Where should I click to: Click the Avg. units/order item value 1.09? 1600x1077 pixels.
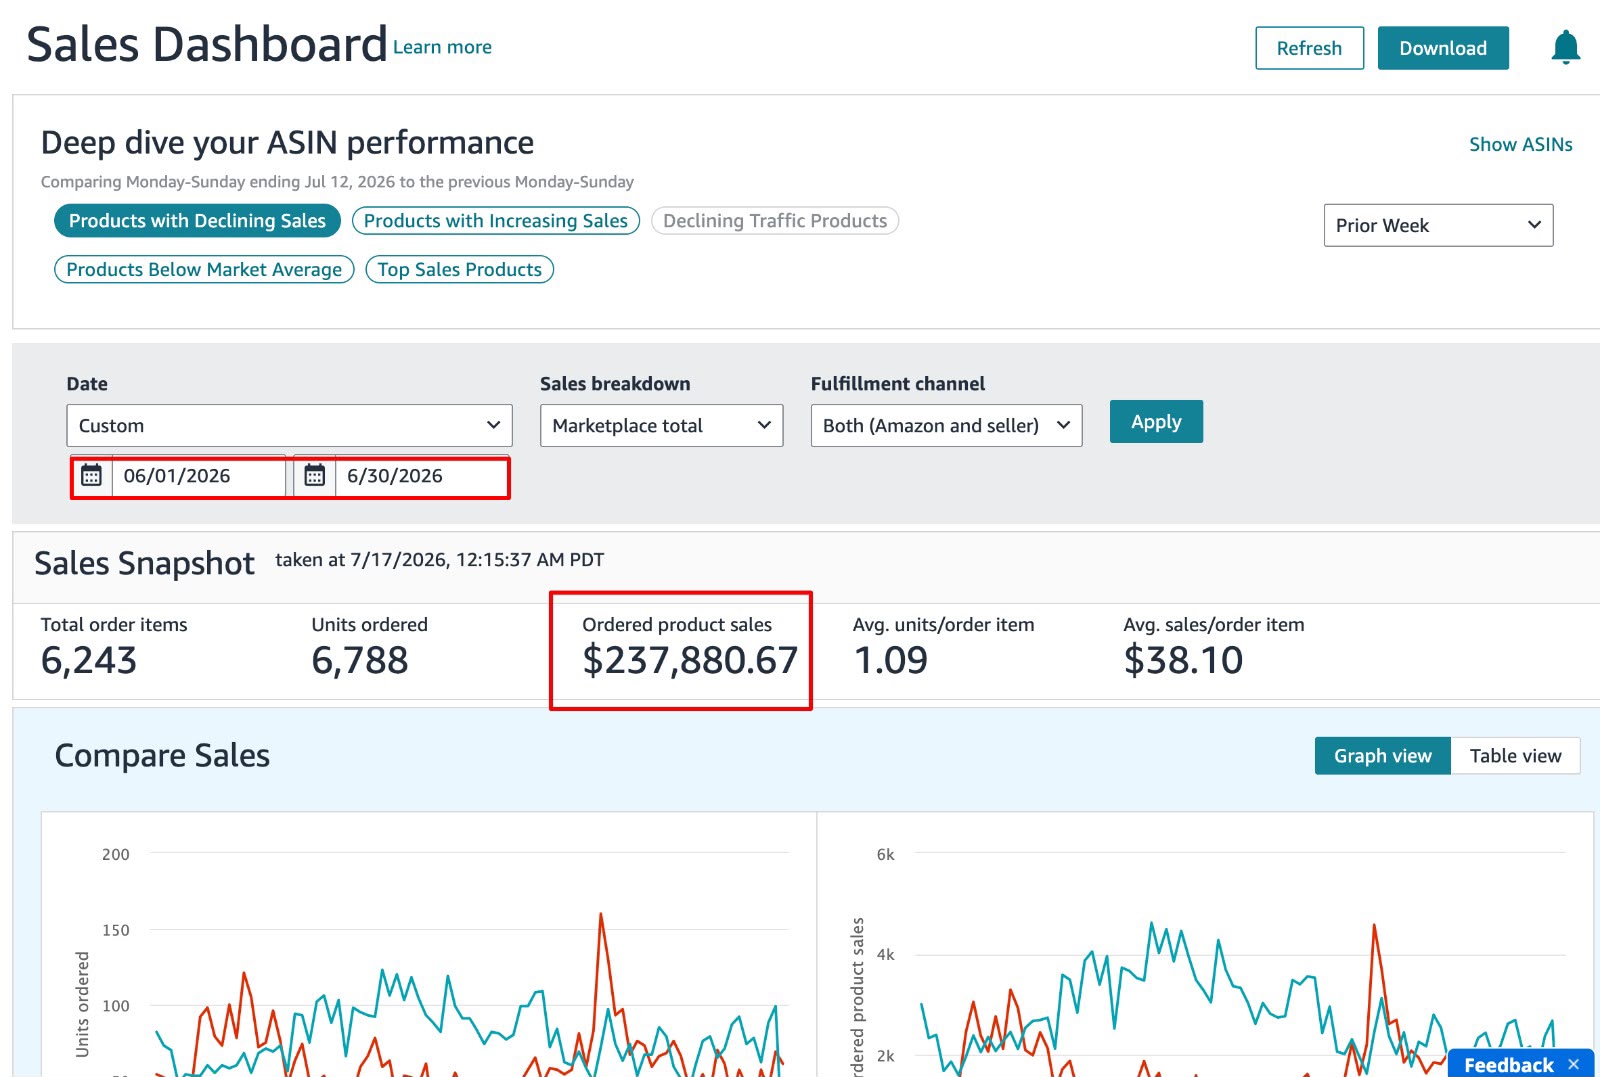click(891, 660)
